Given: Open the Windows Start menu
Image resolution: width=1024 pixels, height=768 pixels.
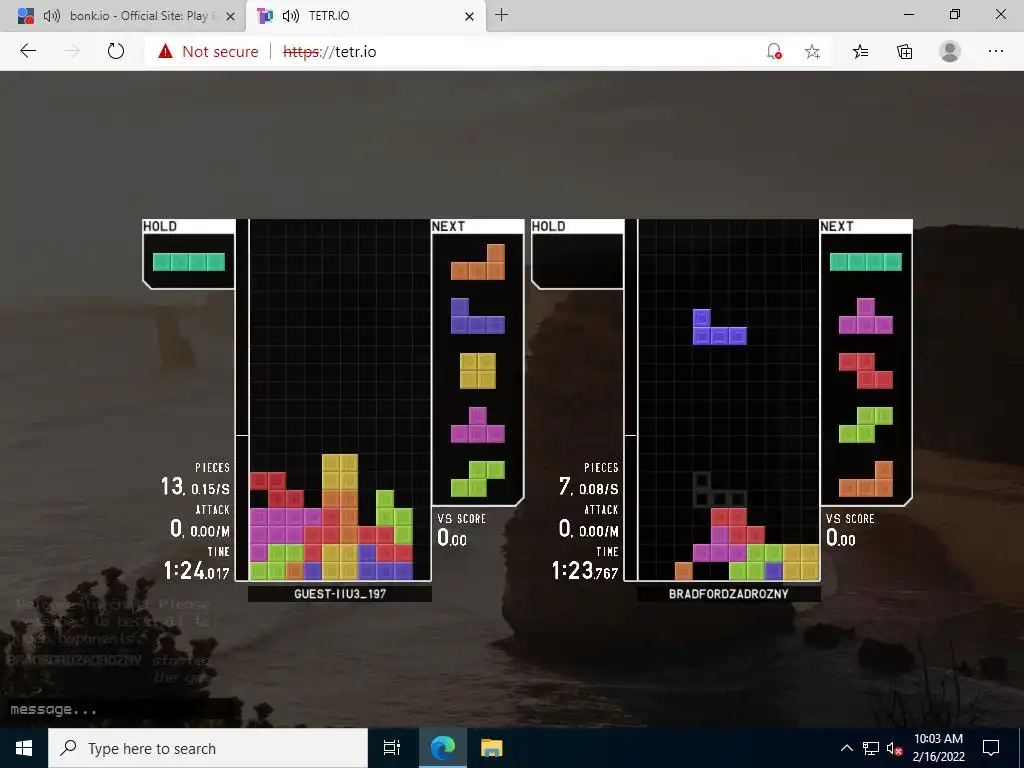Looking at the screenshot, I should point(24,748).
